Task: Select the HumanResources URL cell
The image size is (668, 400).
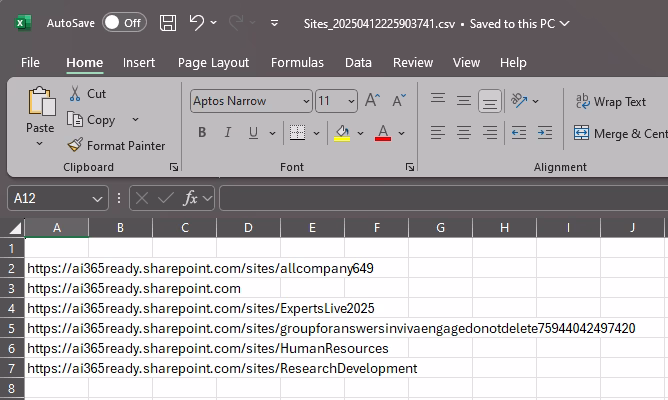Action: (x=208, y=348)
